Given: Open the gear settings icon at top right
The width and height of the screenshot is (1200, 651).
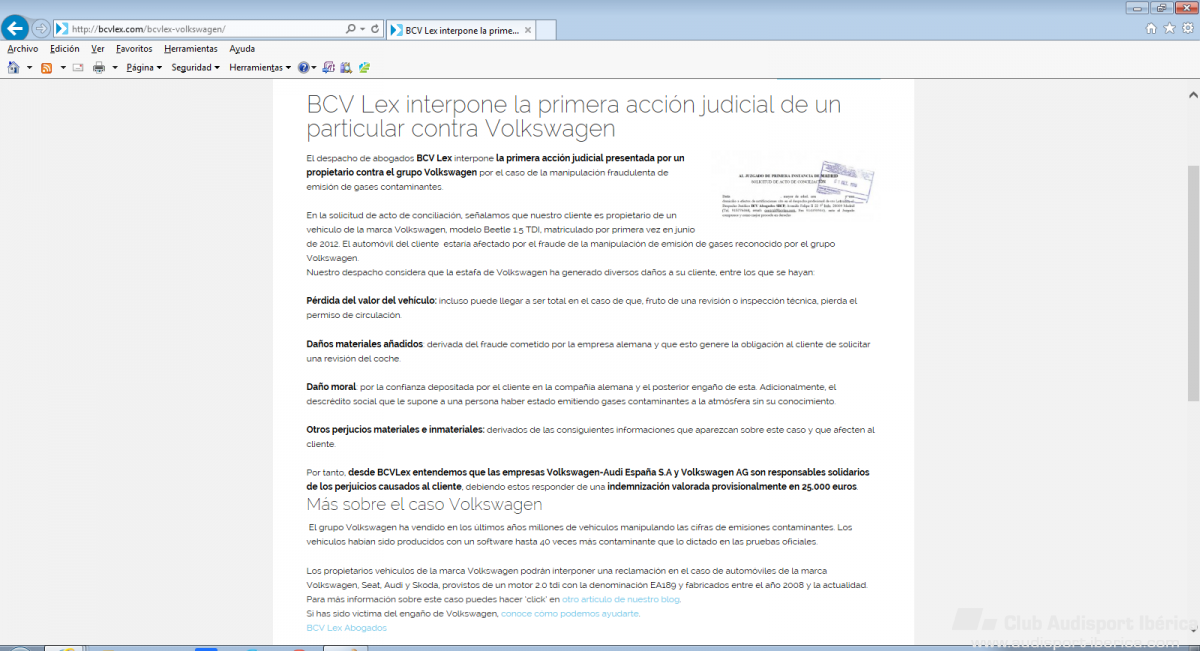Looking at the screenshot, I should click(1186, 29).
